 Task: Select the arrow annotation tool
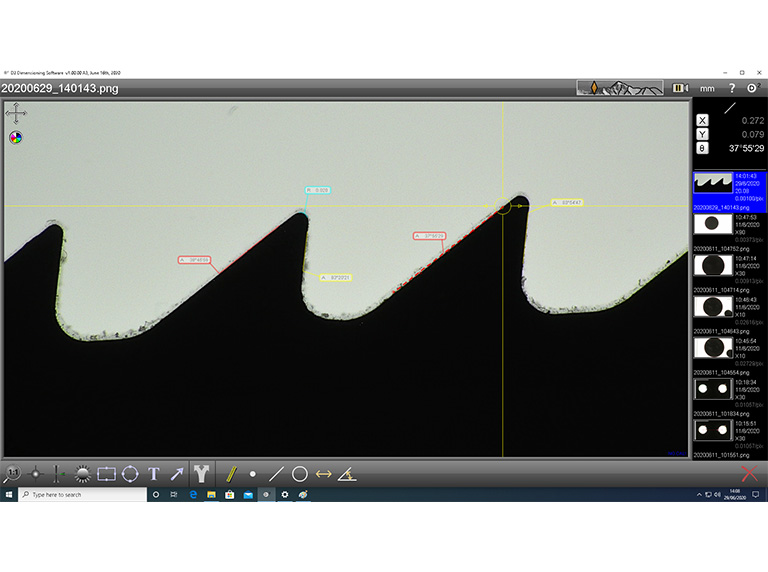pos(177,474)
